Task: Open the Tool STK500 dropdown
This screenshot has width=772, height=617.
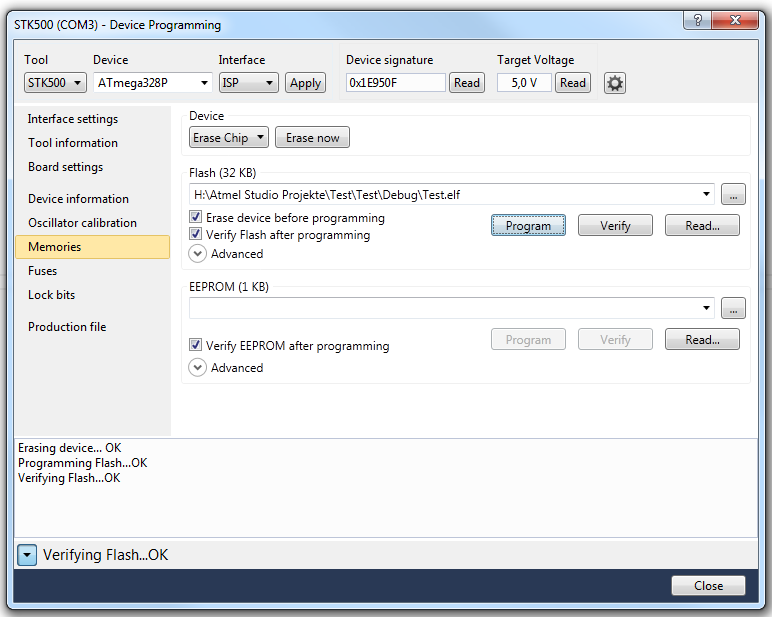Action: 55,83
